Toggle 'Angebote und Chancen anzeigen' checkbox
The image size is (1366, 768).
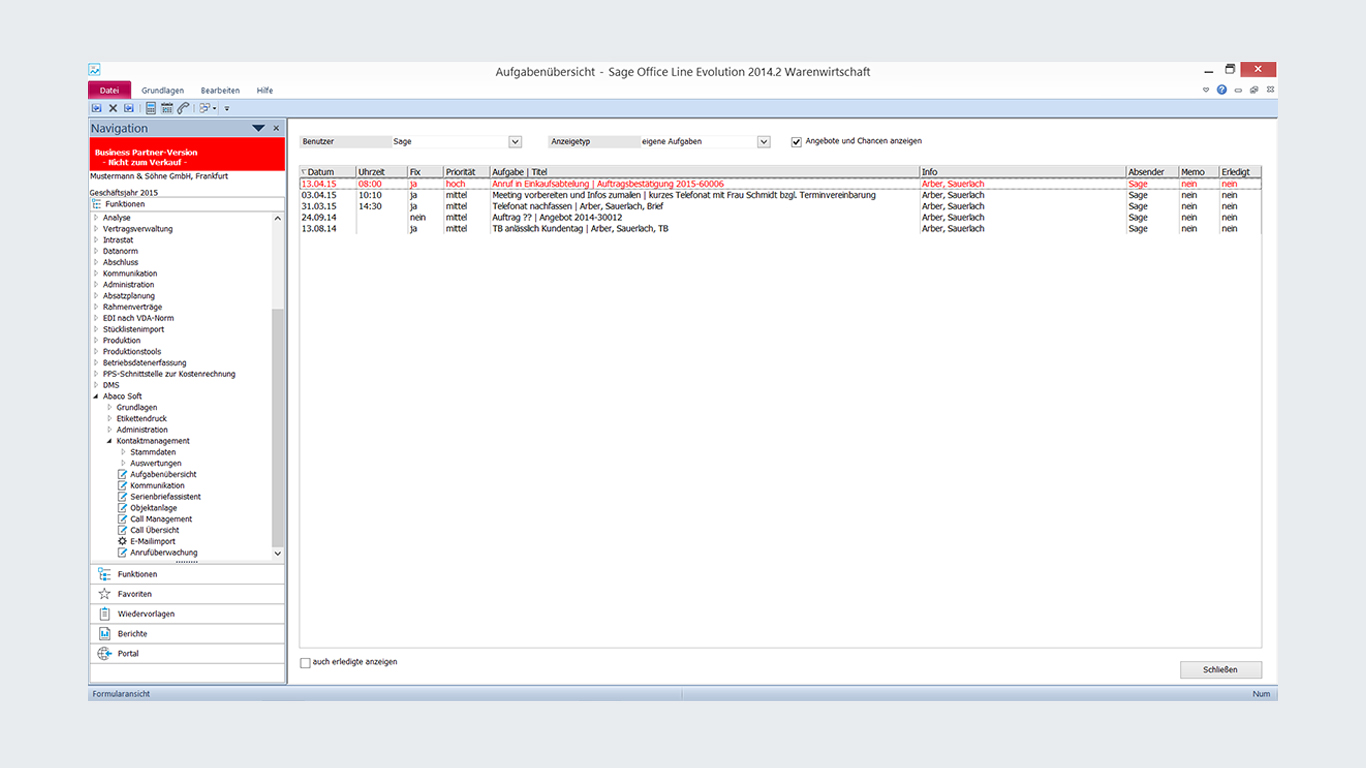click(797, 142)
